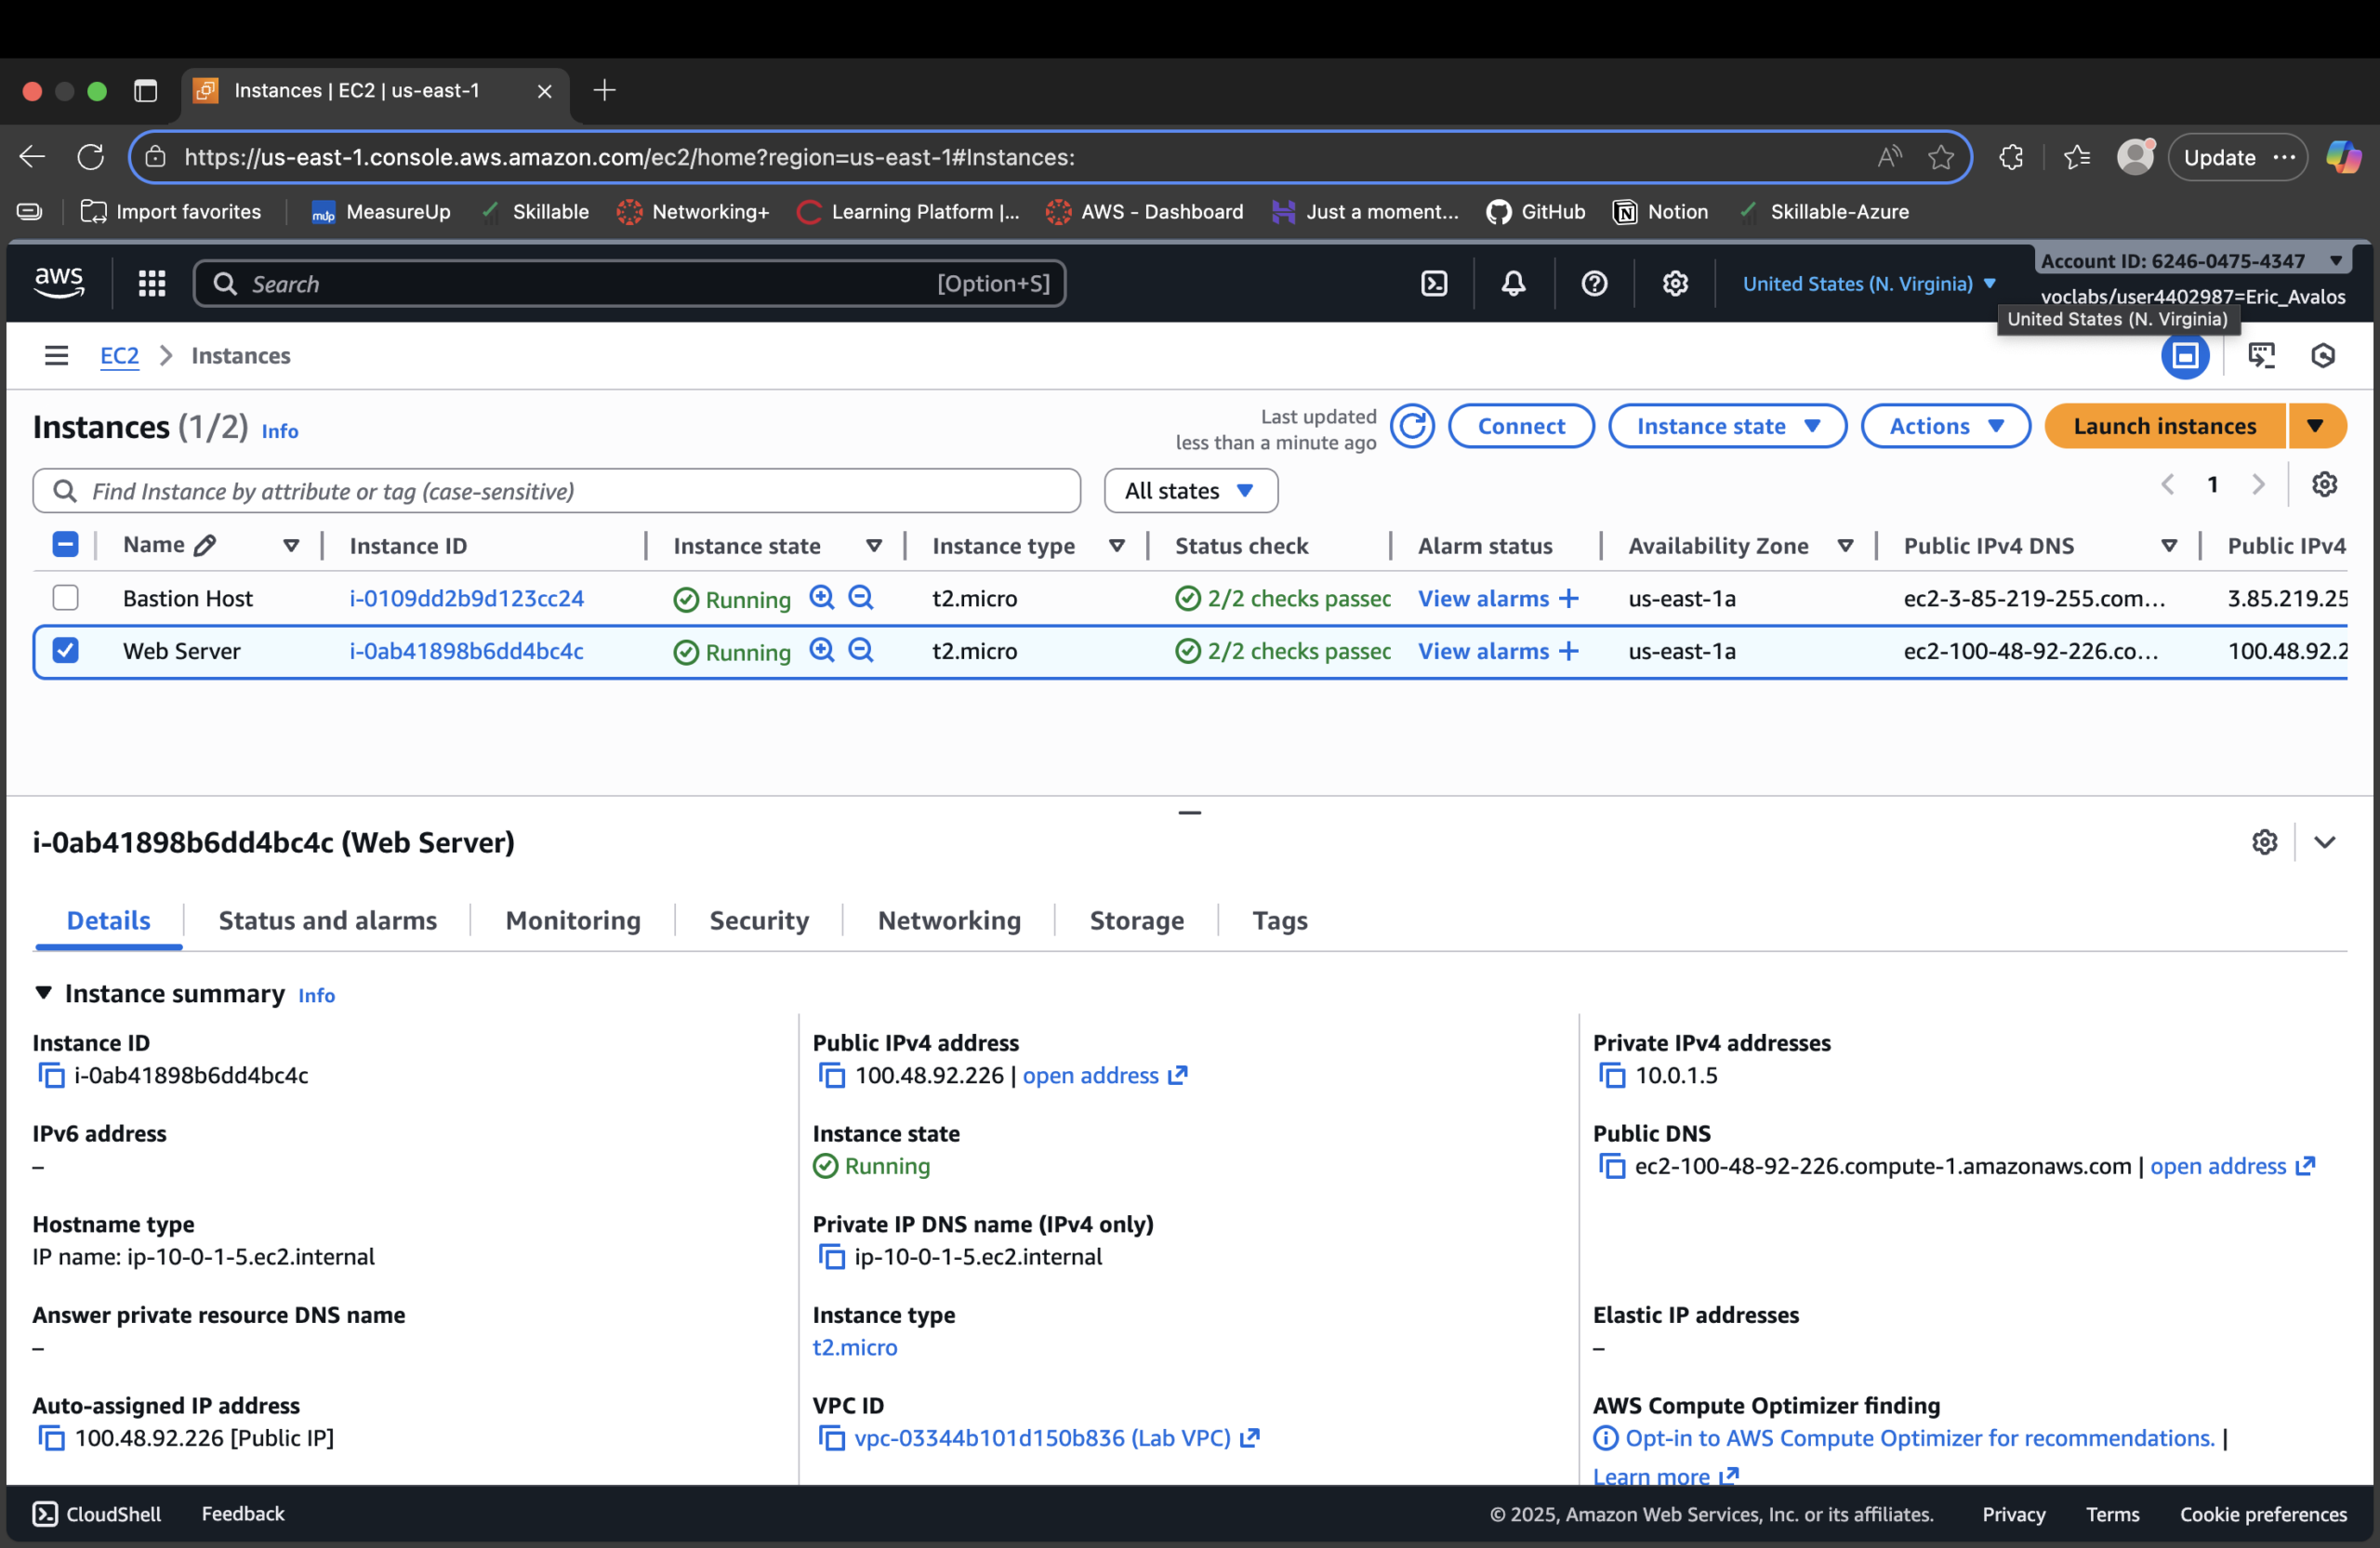Open the AWS console settings gear
This screenshot has height=1548, width=2380.
[1675, 283]
